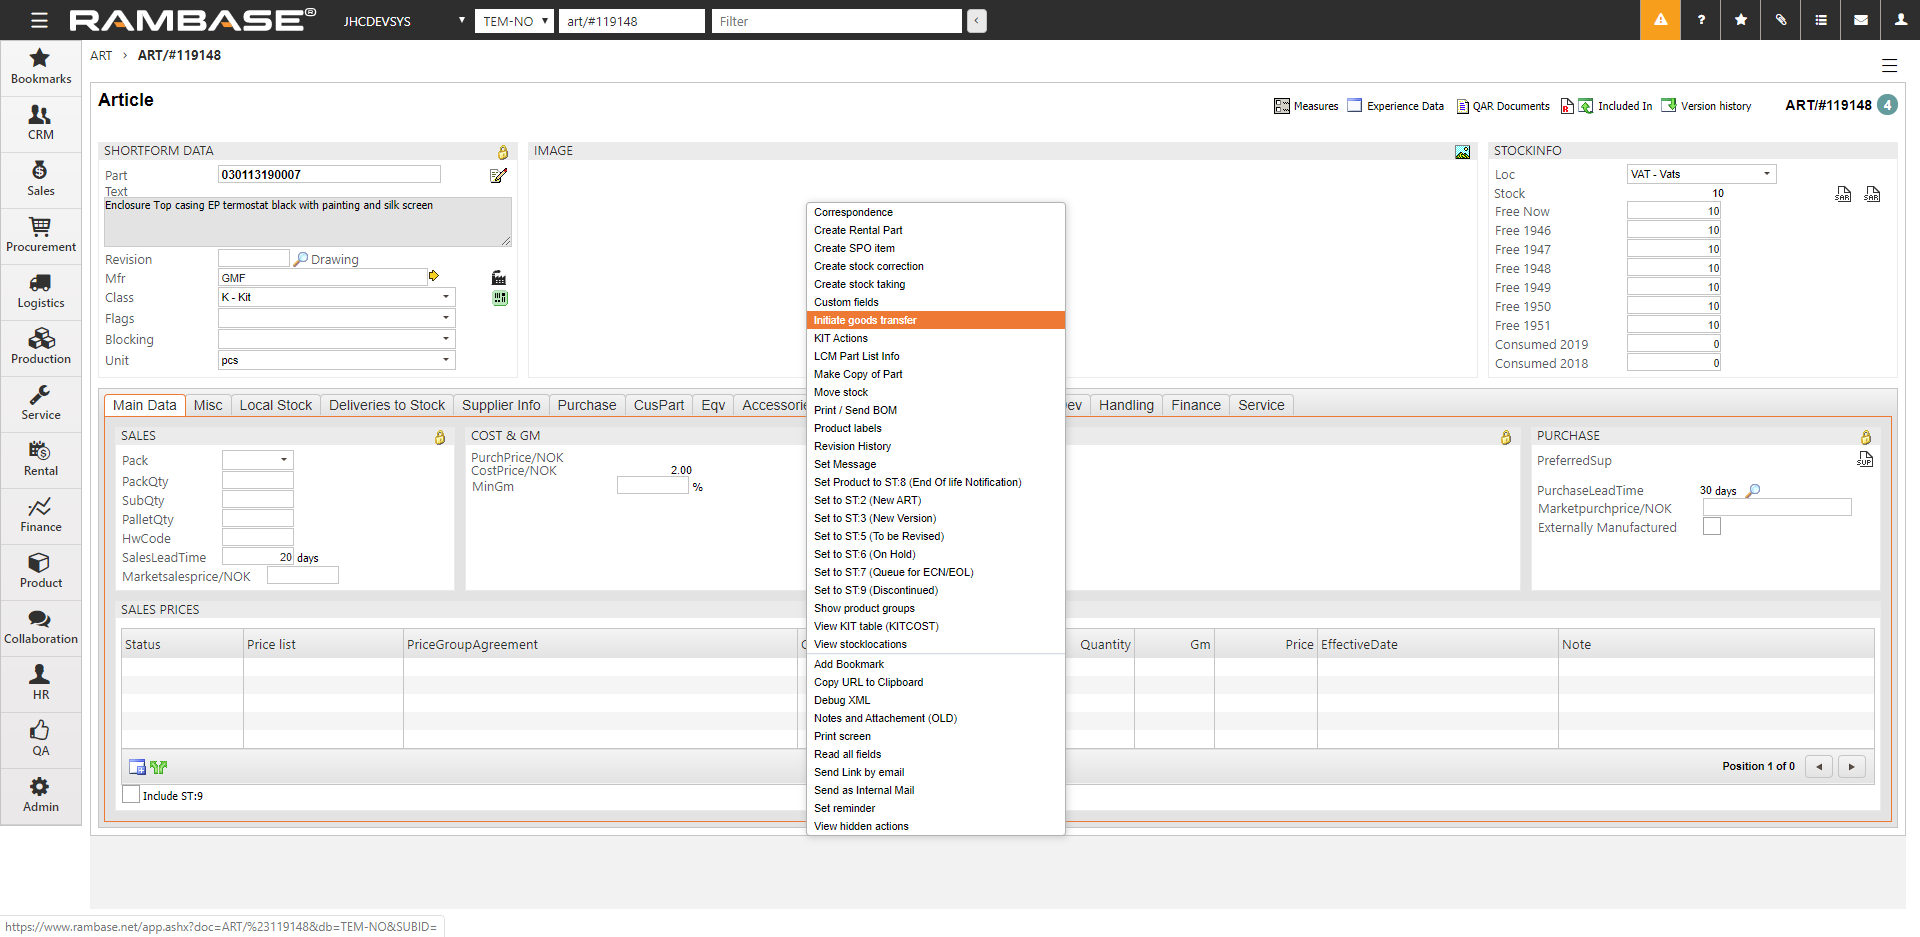1920x937 pixels.
Task: Check the Externally Manufactured checkbox
Action: tap(1712, 527)
